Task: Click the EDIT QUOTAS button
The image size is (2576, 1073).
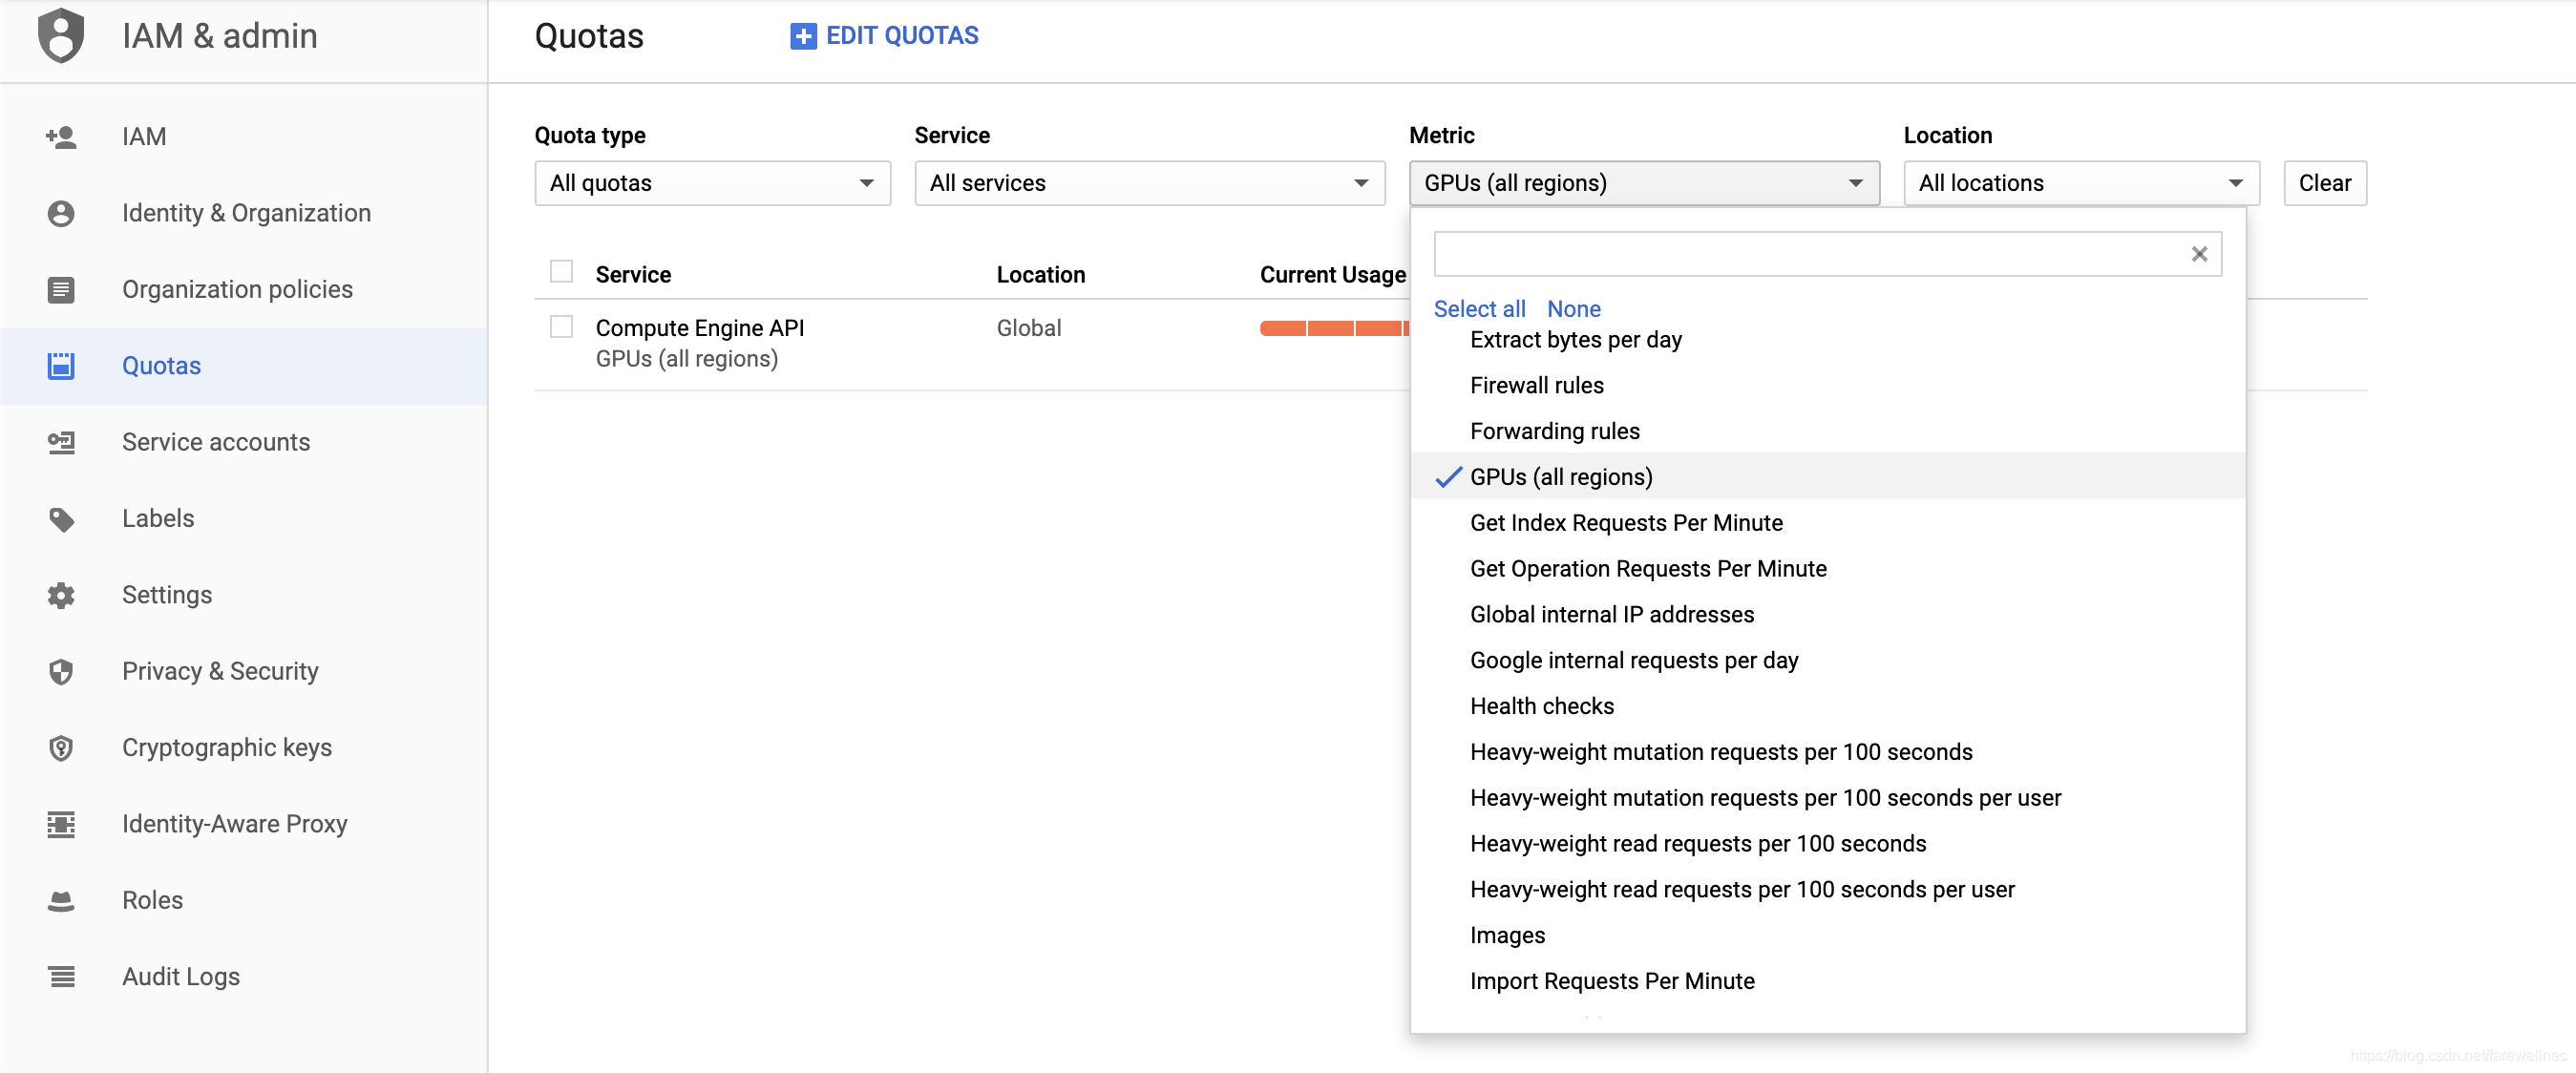Action: 884,36
